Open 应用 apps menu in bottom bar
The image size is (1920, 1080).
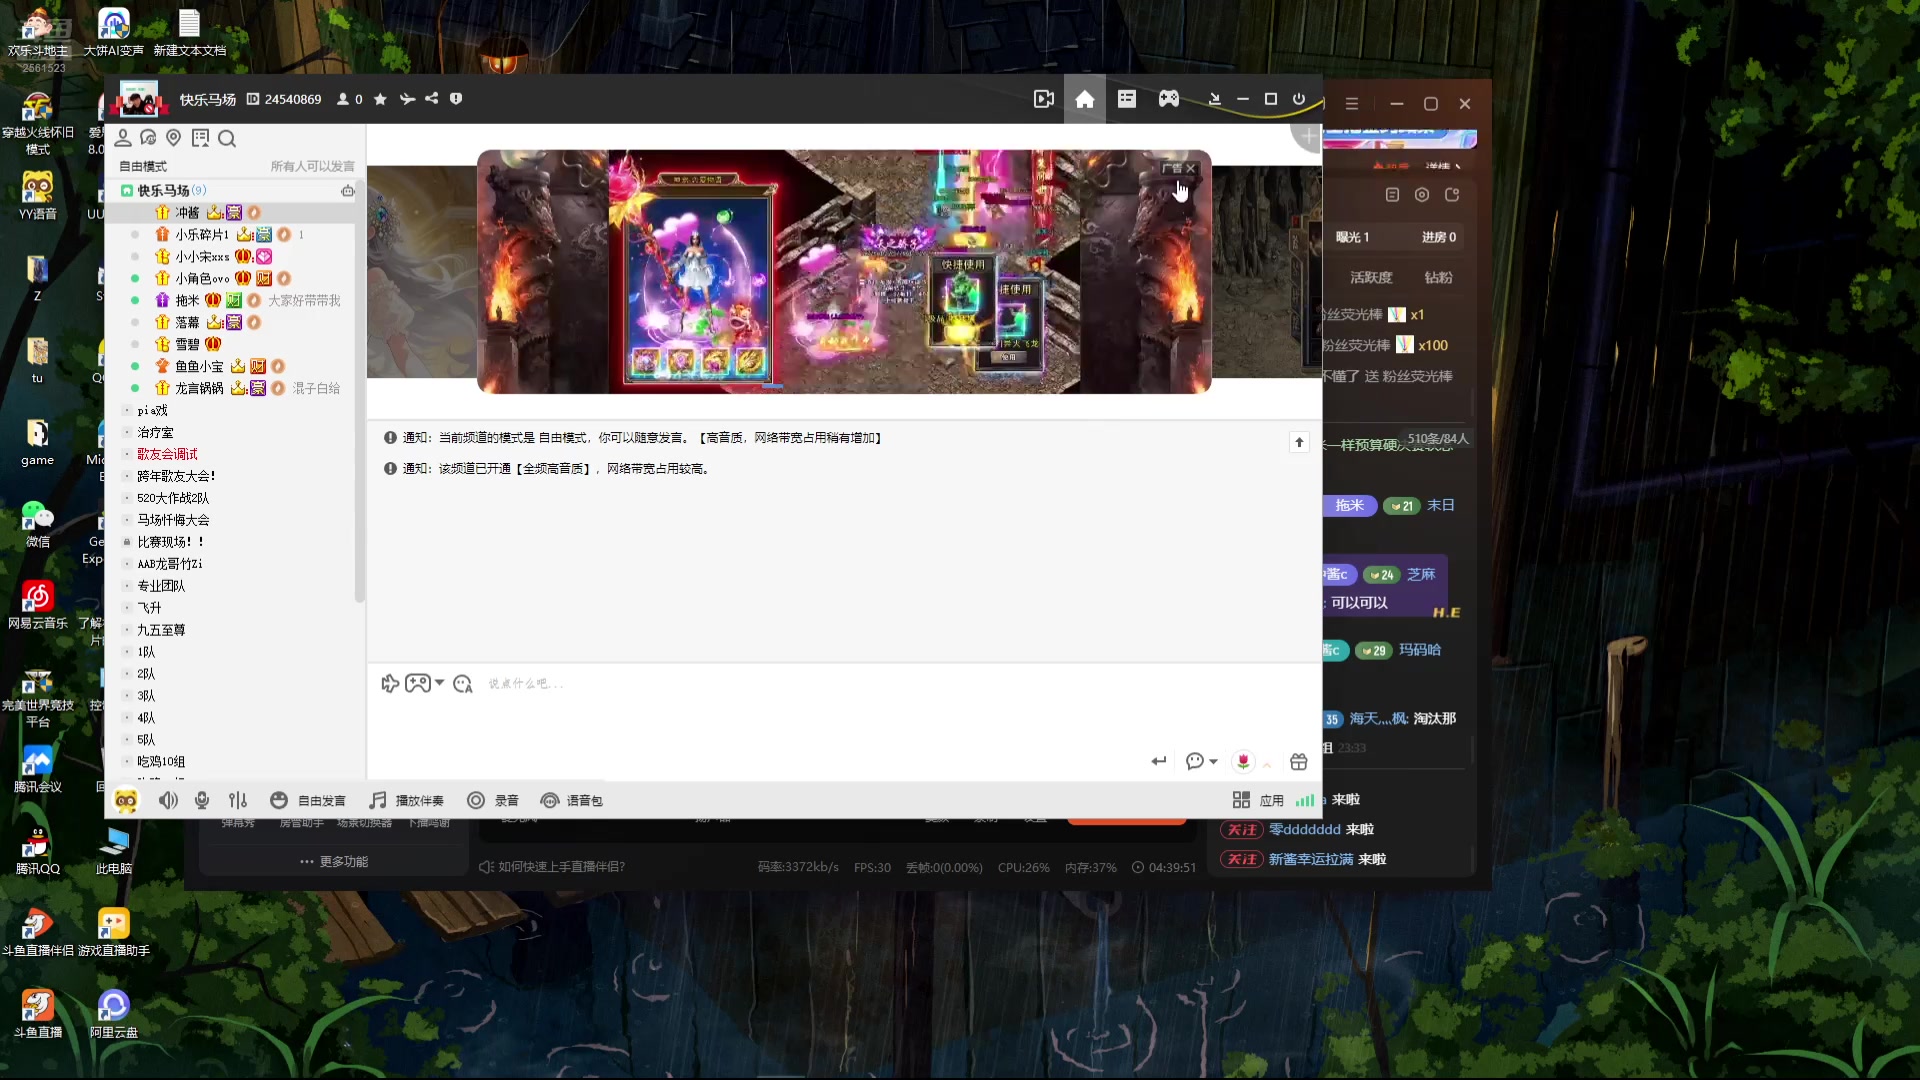coord(1258,801)
